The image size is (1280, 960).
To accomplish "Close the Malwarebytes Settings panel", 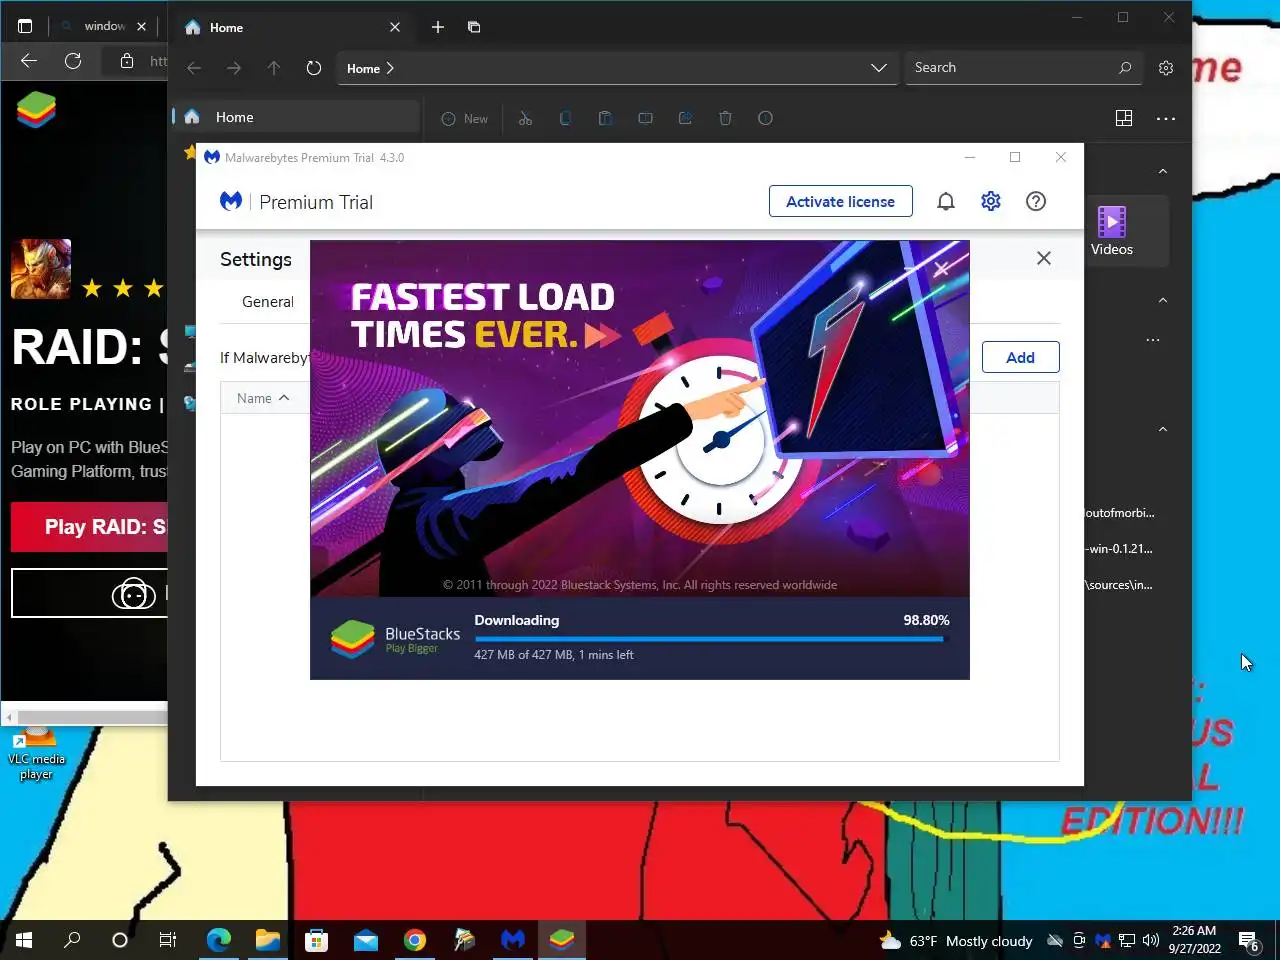I will click(1043, 258).
